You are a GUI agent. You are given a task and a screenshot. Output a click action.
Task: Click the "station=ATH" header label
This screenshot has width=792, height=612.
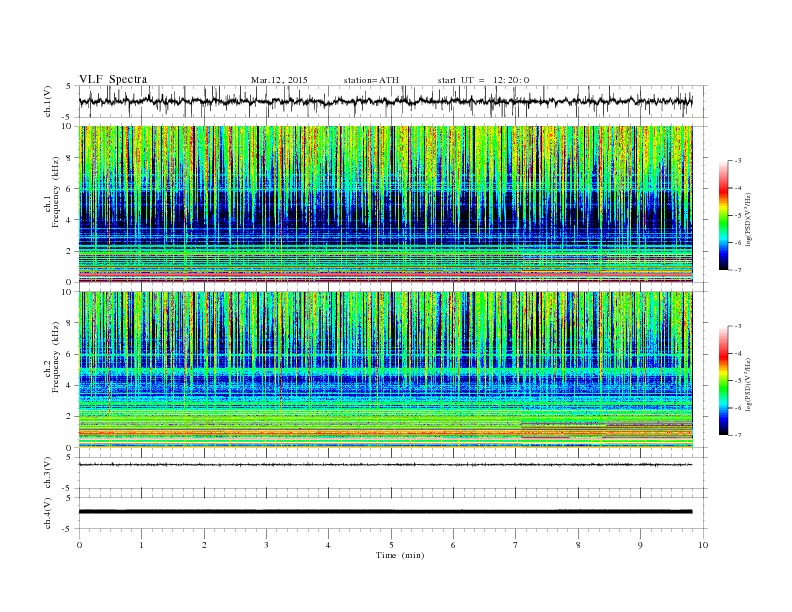click(x=371, y=80)
